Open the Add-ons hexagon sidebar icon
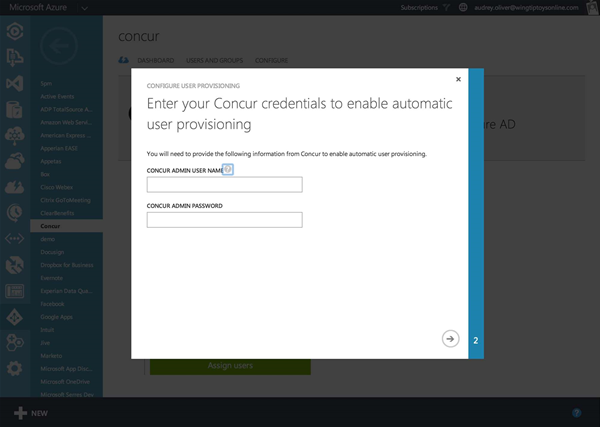 tap(15, 343)
